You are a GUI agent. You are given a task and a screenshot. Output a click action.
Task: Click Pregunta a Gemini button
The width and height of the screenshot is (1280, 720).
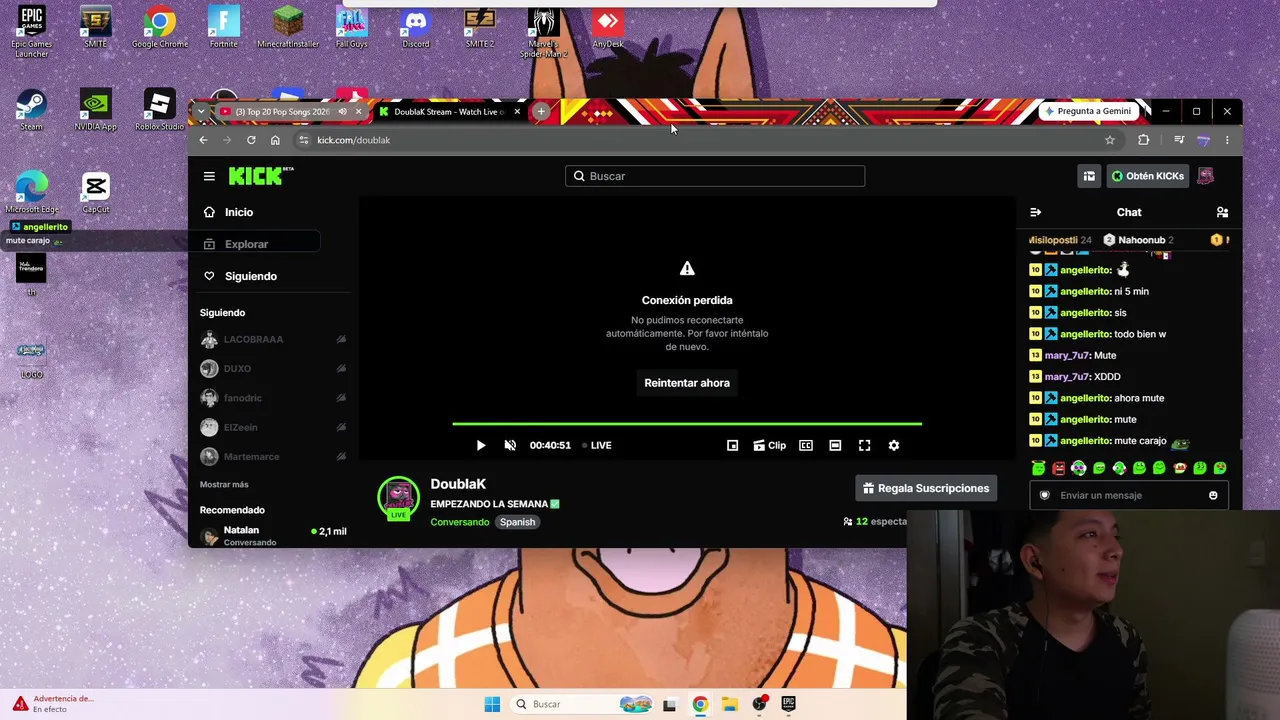click(1087, 111)
